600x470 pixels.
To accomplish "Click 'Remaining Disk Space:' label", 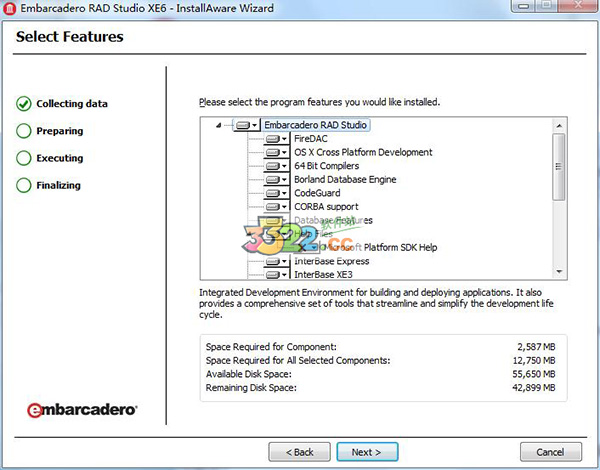I will tap(251, 388).
